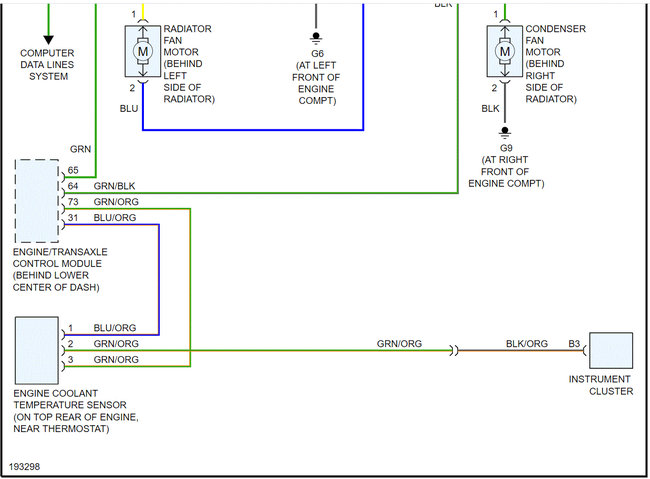The width and height of the screenshot is (650, 479).
Task: Select the G6 ground symbol
Action: pos(316,38)
